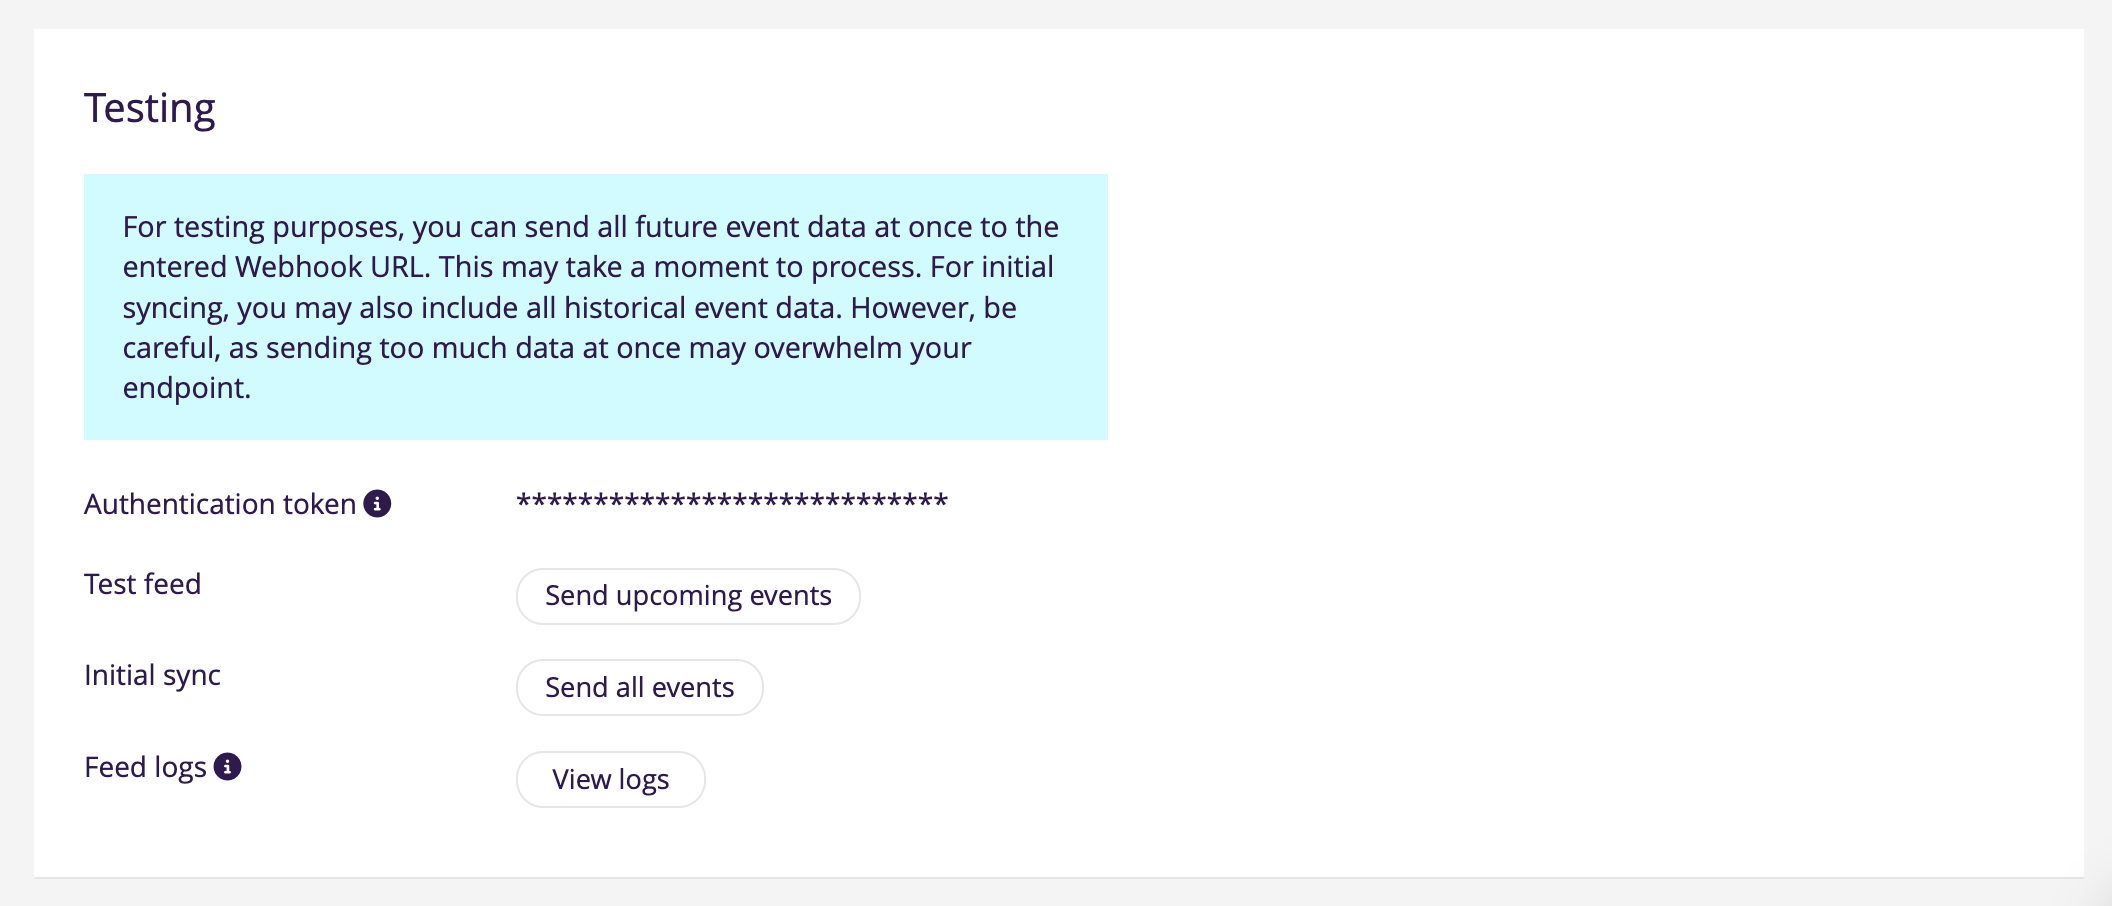Screen dimensions: 2112x906
Task: Click "For testing purposes" in the notice
Action: pos(263,228)
